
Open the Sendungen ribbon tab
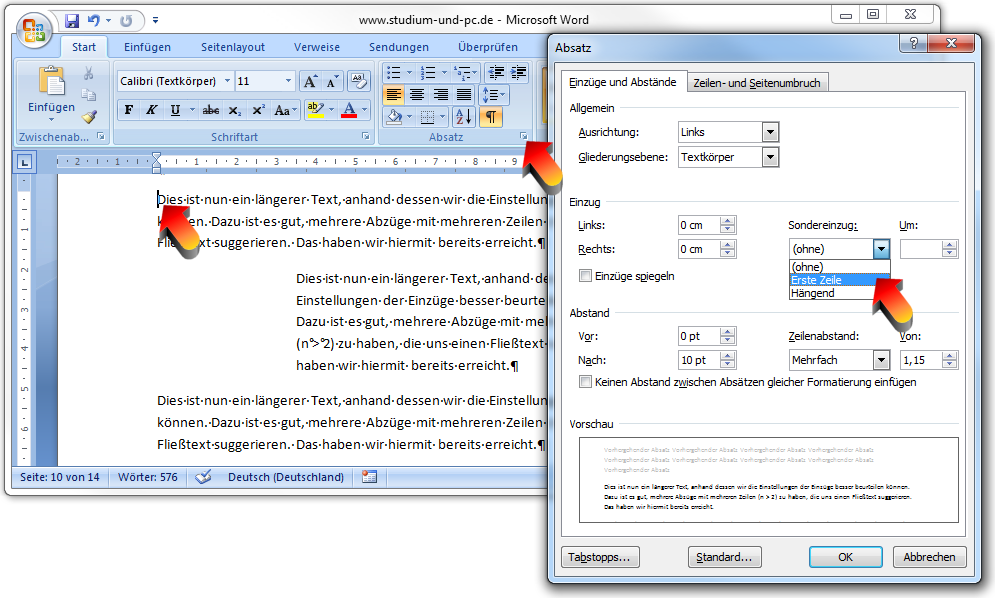pyautogui.click(x=399, y=47)
